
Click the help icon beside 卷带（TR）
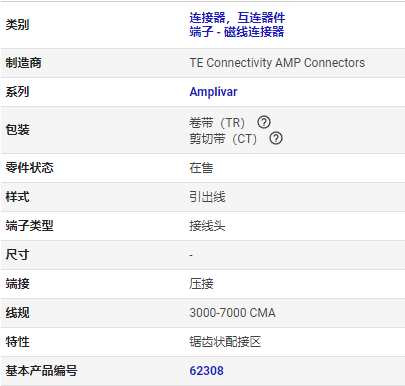pos(264,122)
